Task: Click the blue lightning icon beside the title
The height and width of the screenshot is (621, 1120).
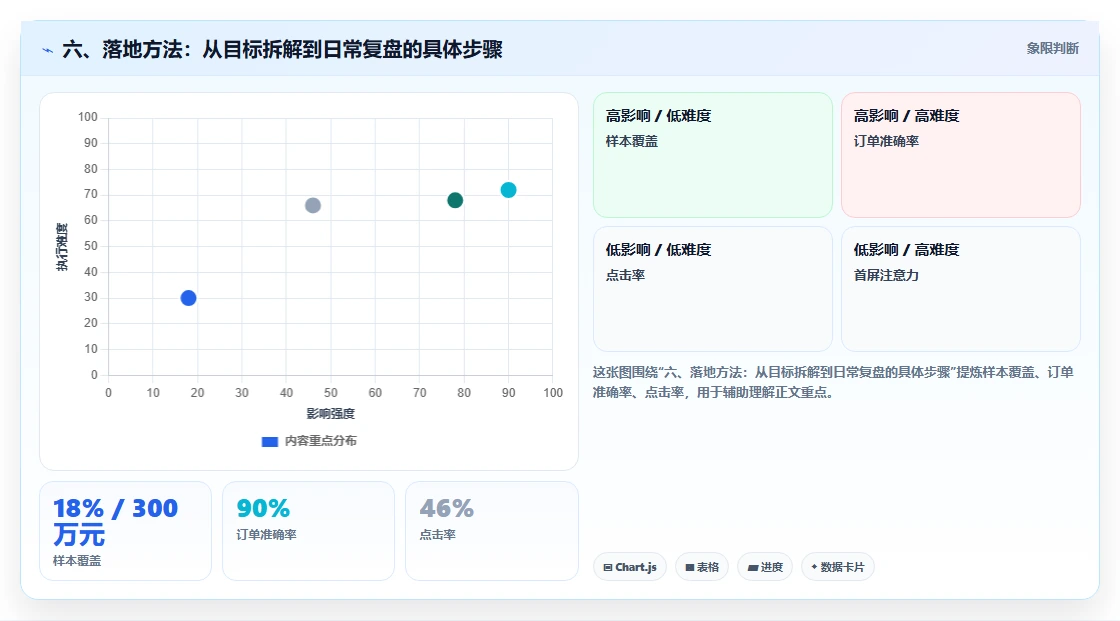Action: point(47,50)
